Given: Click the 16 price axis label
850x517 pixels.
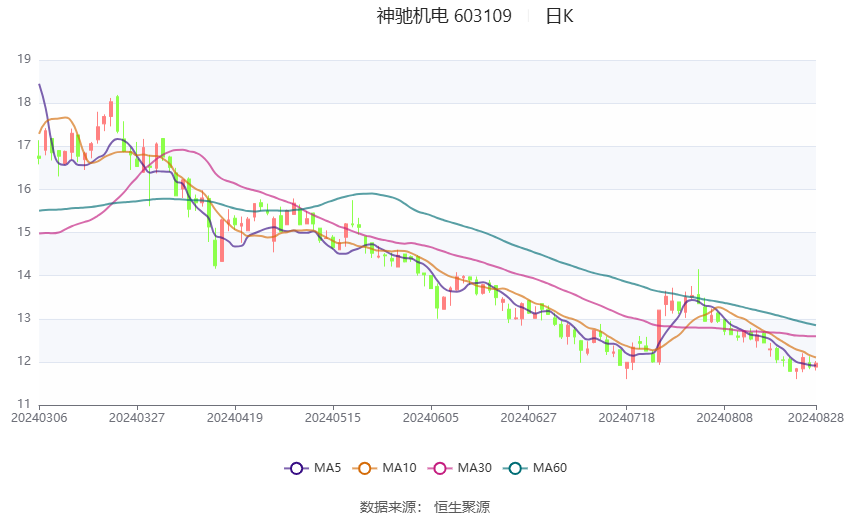Looking at the screenshot, I should point(24,189).
